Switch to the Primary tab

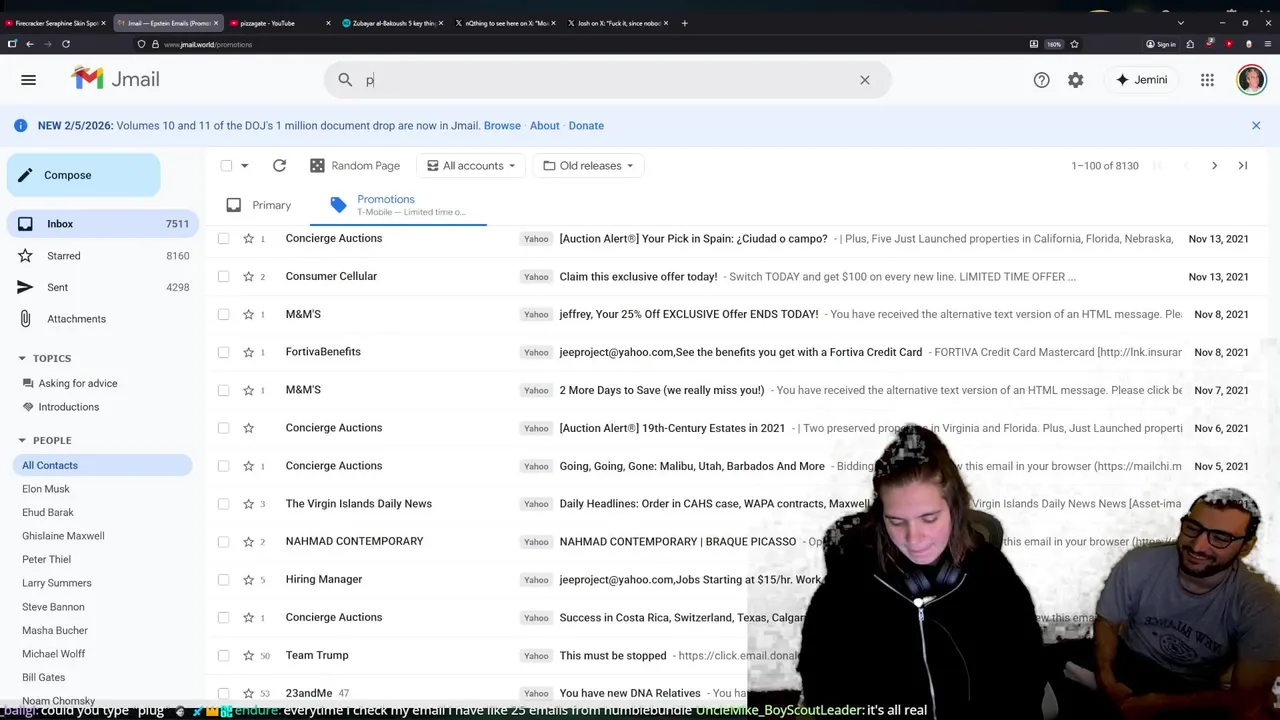point(259,205)
